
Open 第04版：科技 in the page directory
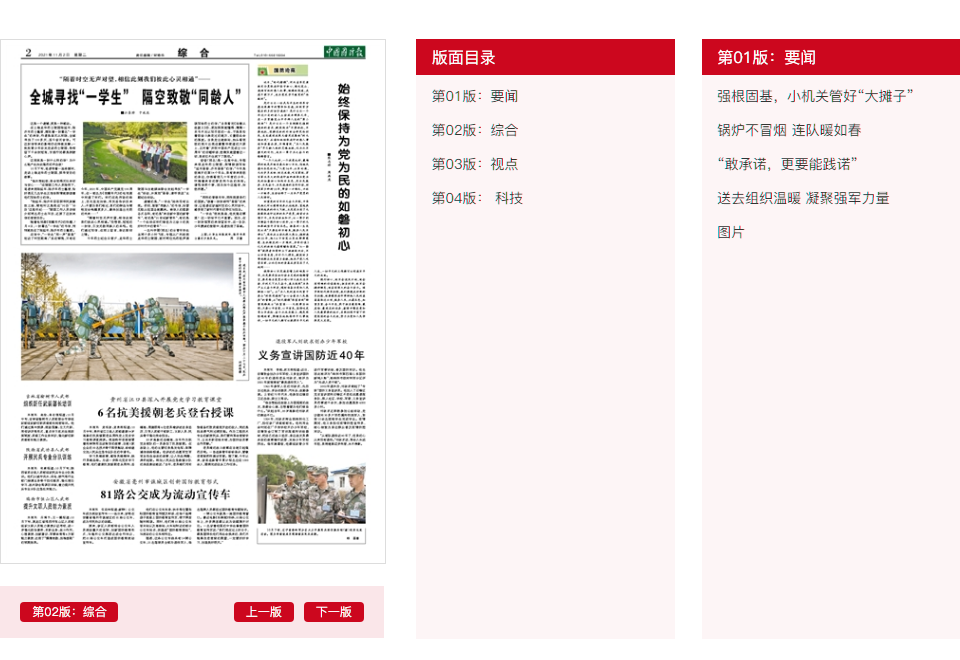tap(477, 198)
